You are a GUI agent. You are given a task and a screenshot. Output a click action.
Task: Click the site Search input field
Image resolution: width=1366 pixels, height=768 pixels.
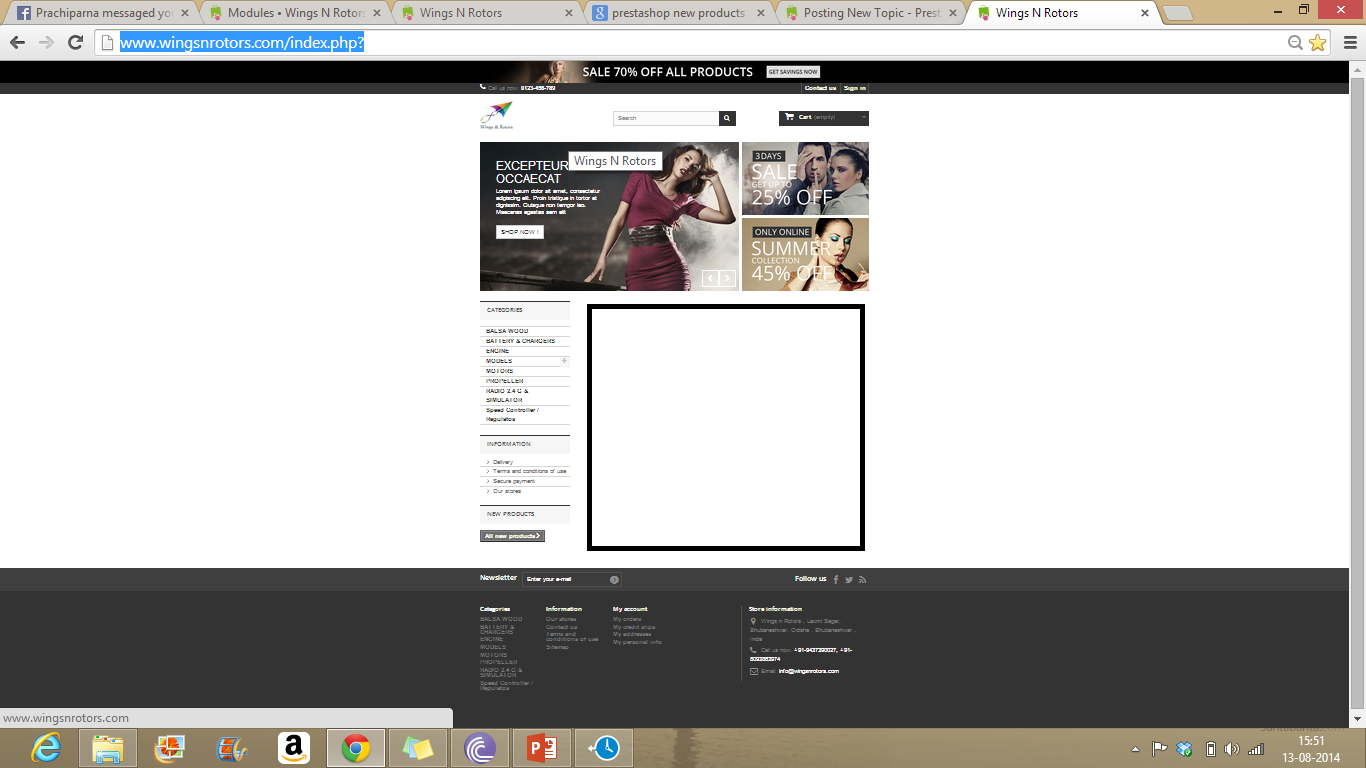[666, 118]
